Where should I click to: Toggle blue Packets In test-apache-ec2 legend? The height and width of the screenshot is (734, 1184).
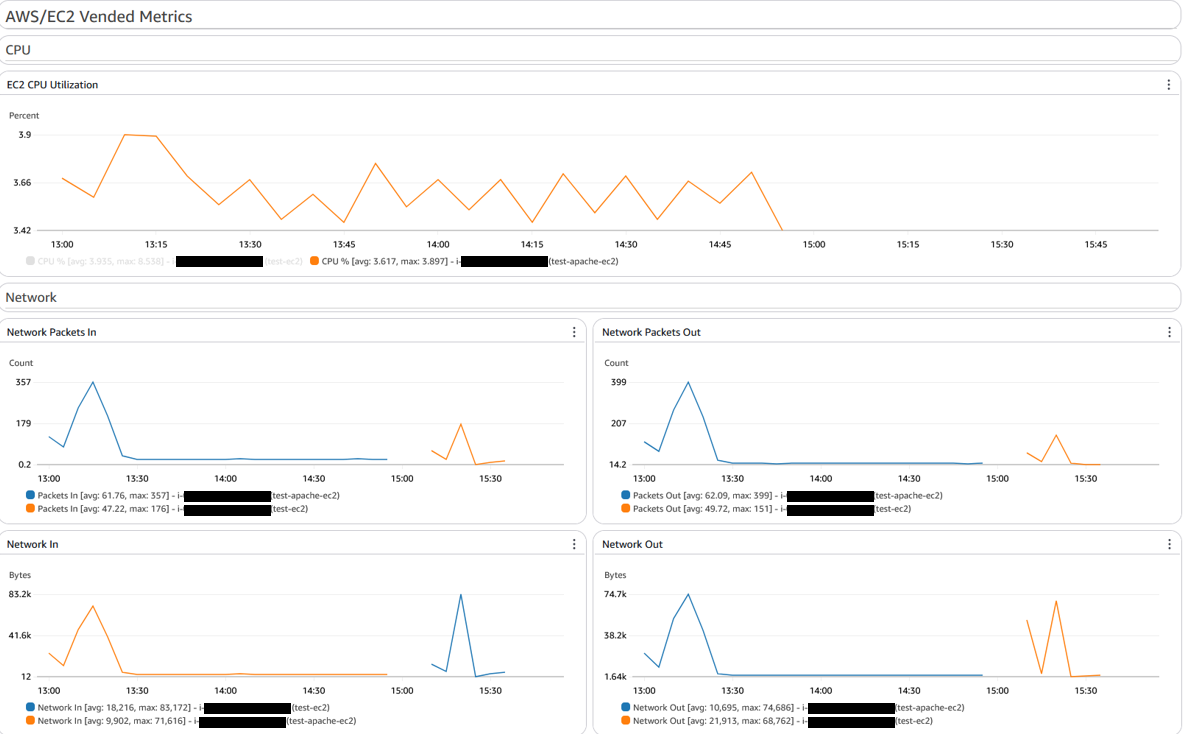(x=30, y=495)
